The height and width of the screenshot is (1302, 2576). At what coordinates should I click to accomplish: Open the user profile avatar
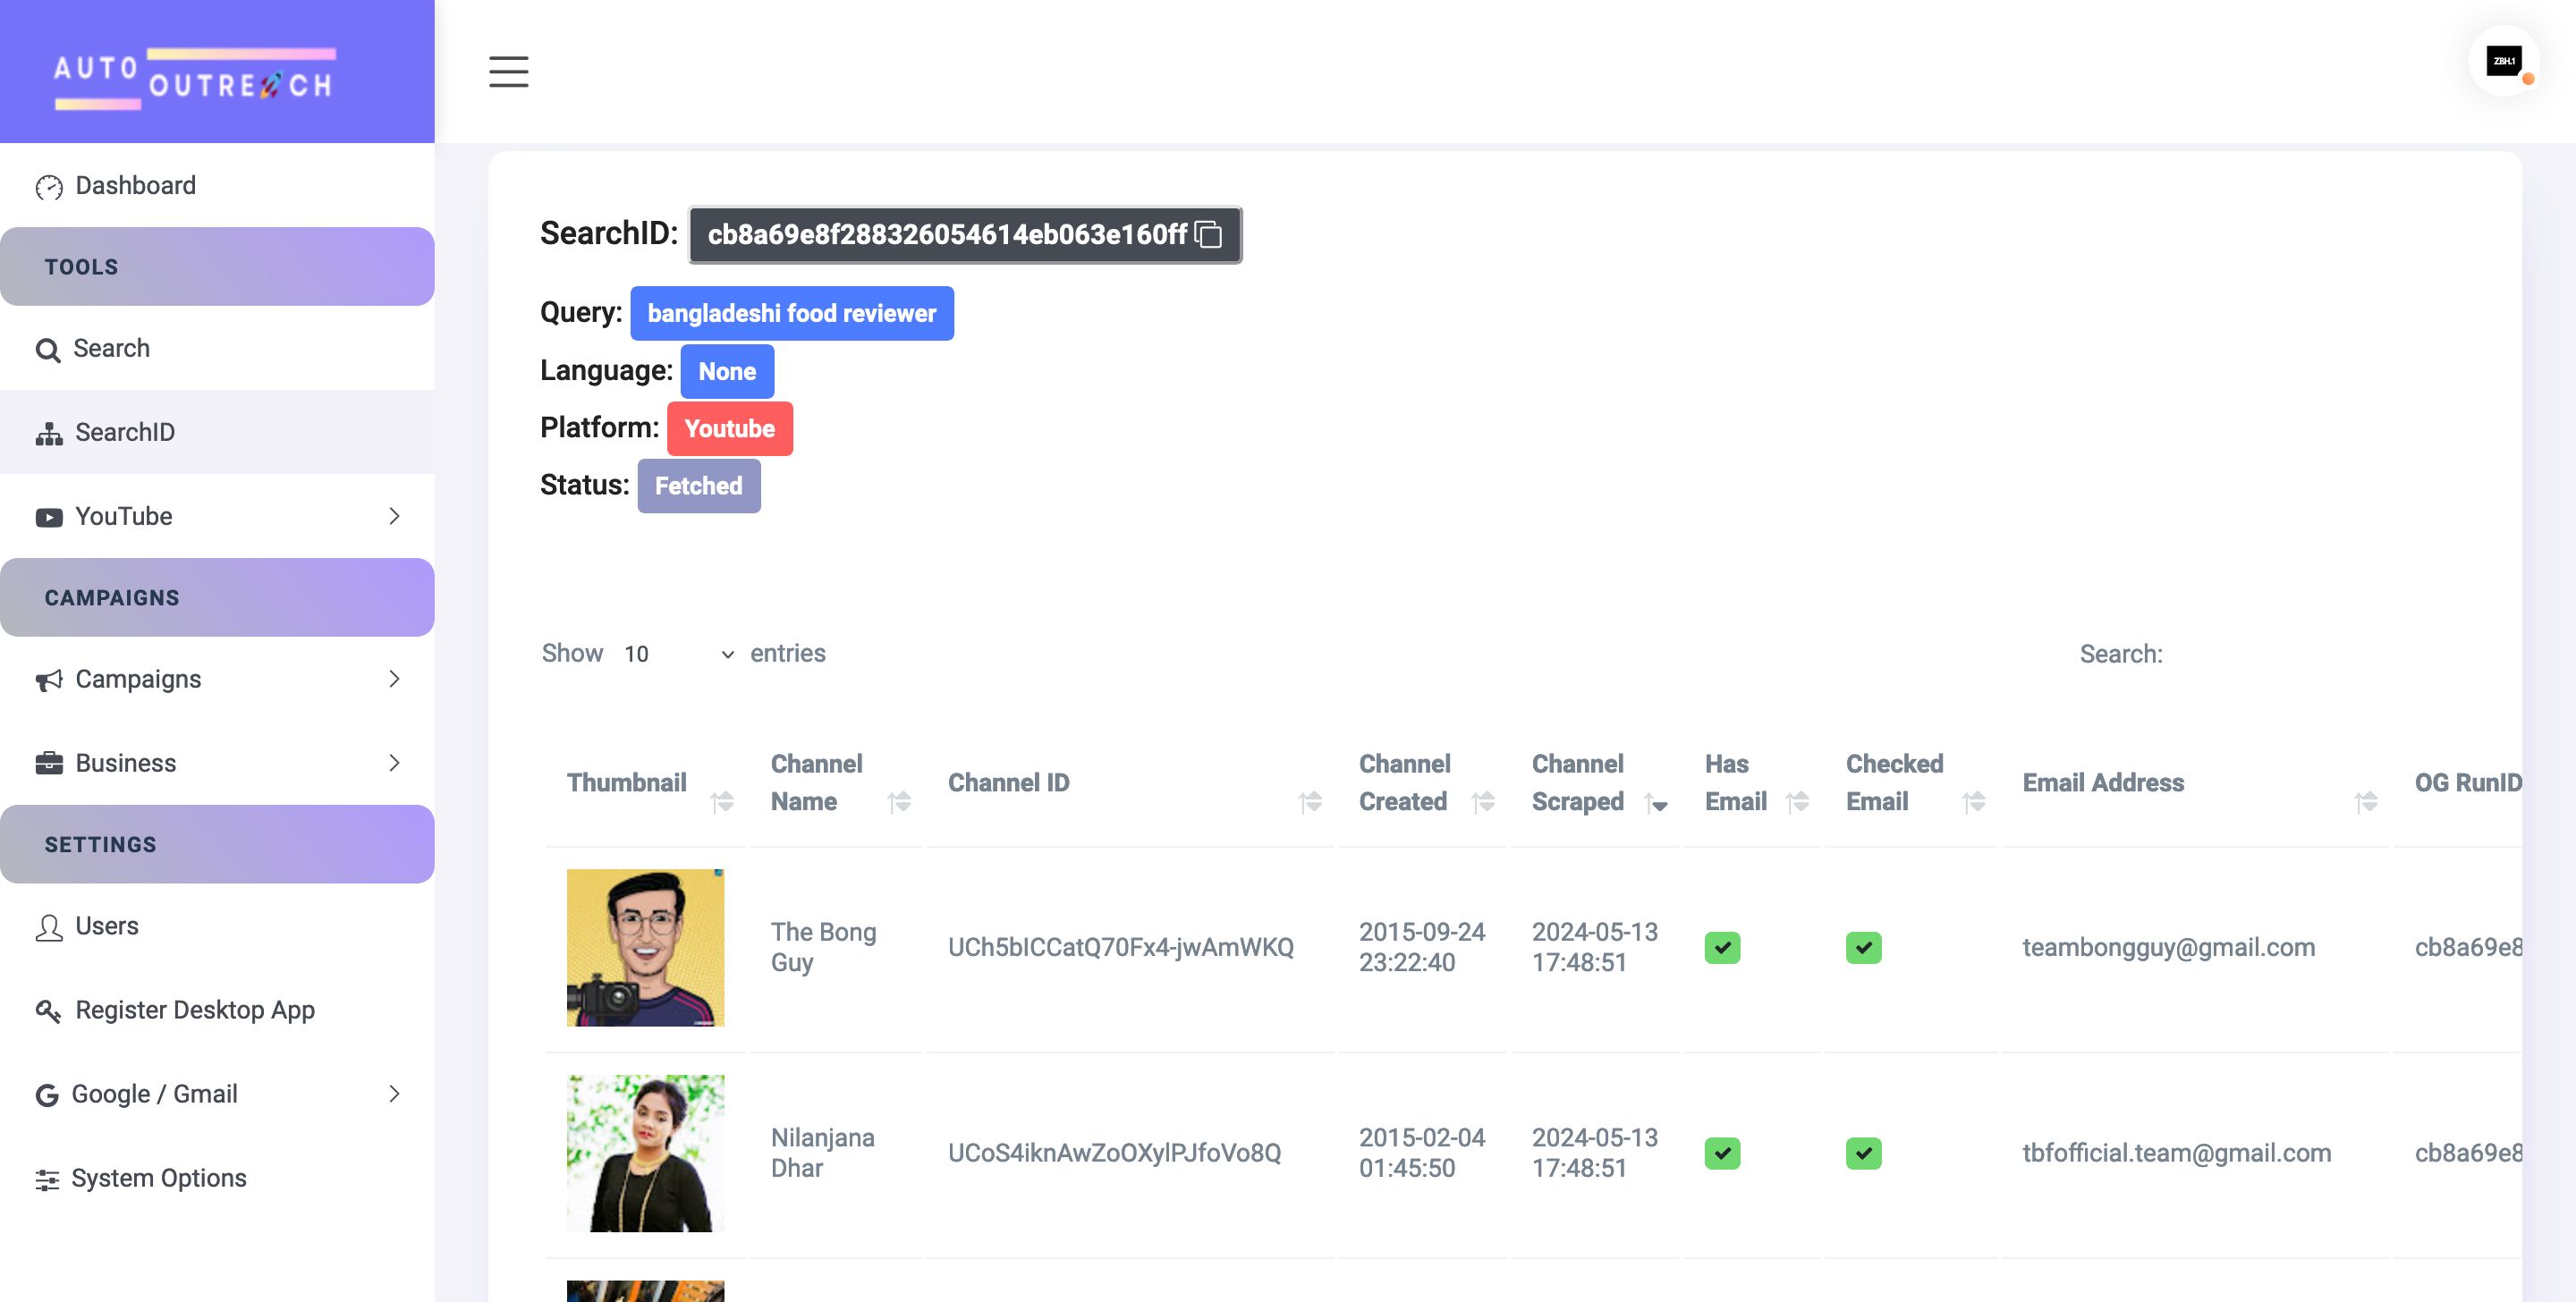[2503, 62]
